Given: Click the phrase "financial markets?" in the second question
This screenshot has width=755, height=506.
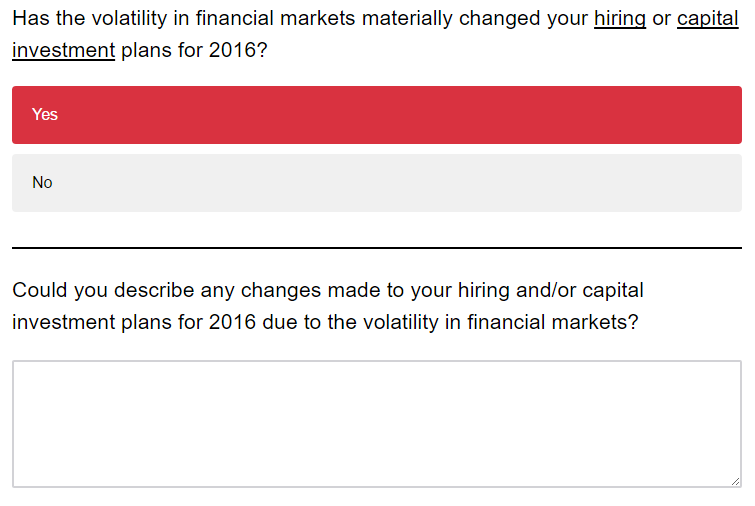Looking at the screenshot, I should (x=553, y=322).
